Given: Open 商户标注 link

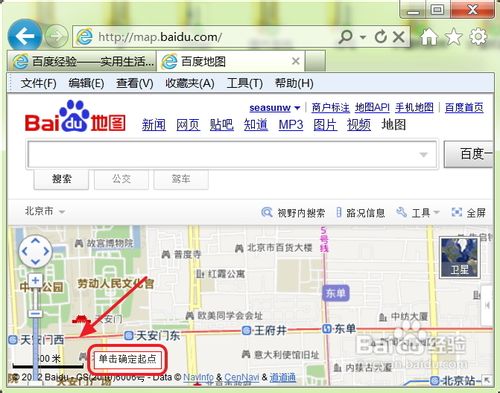Looking at the screenshot, I should (331, 108).
